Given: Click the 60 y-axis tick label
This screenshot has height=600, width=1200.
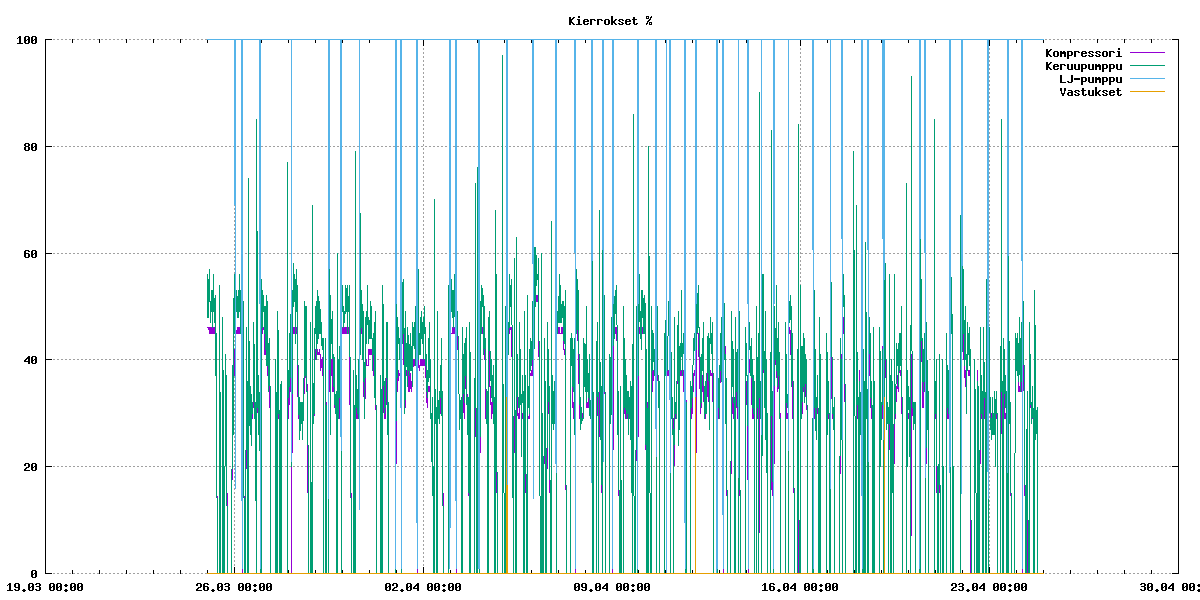Looking at the screenshot, I should [30, 254].
